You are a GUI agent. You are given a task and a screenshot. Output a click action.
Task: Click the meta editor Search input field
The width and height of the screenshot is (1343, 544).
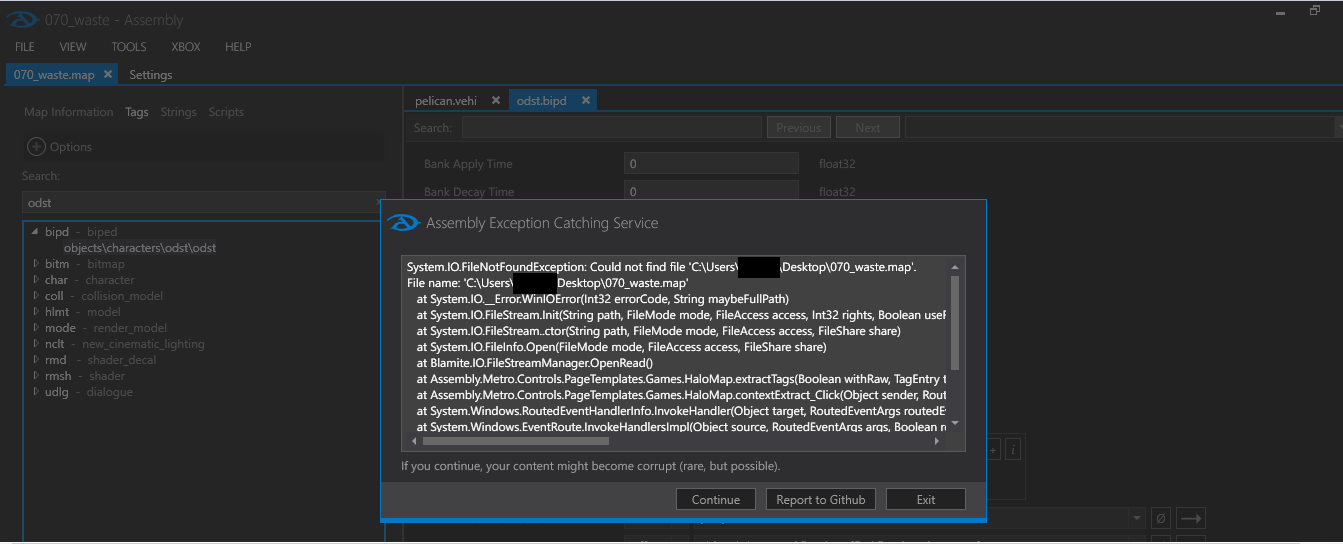tap(612, 127)
